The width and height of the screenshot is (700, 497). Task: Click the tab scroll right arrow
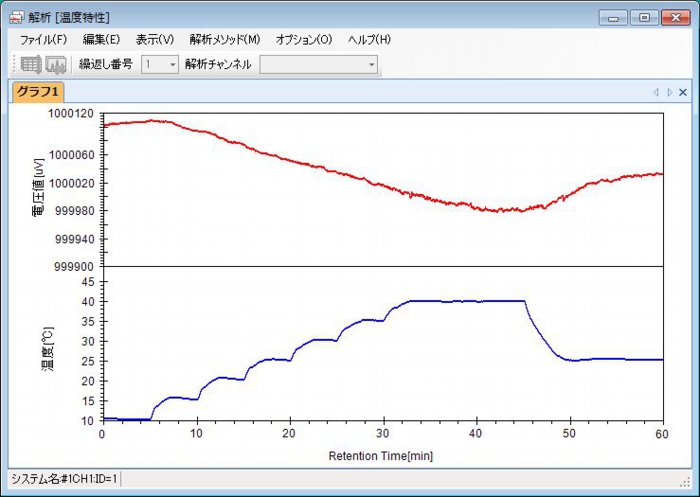(x=669, y=92)
